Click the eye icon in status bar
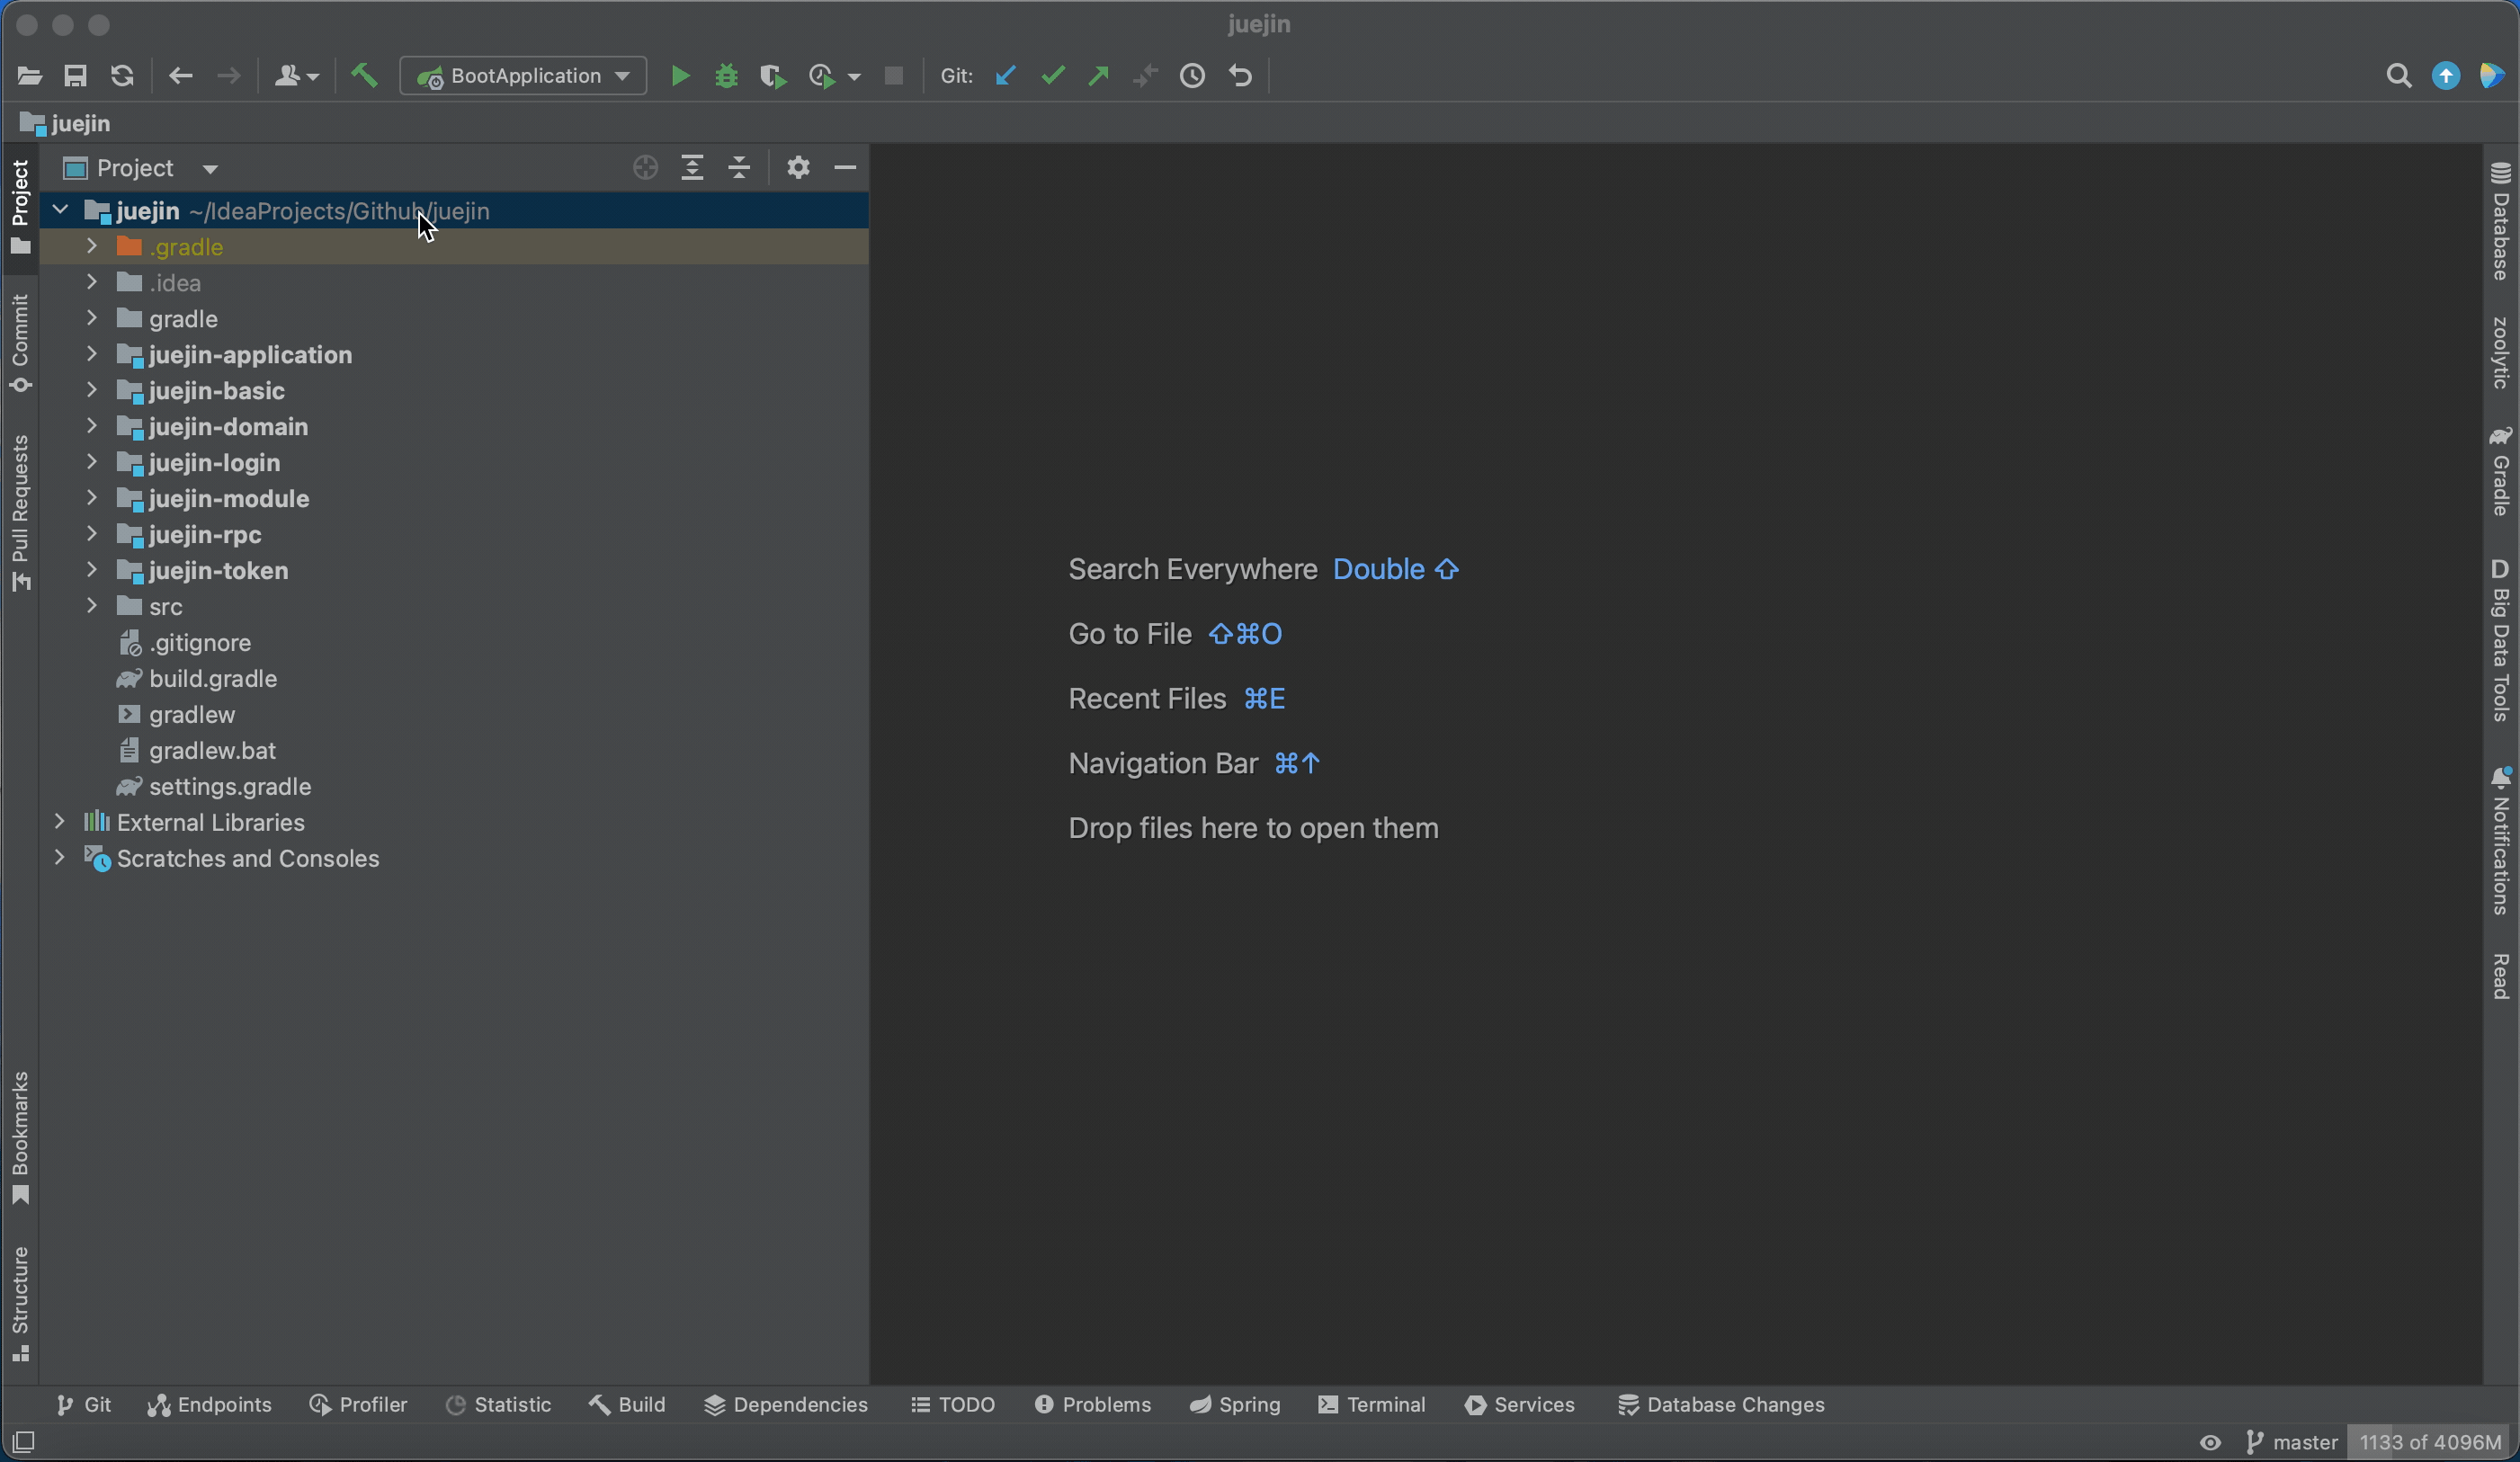The height and width of the screenshot is (1462, 2520). click(2210, 1442)
